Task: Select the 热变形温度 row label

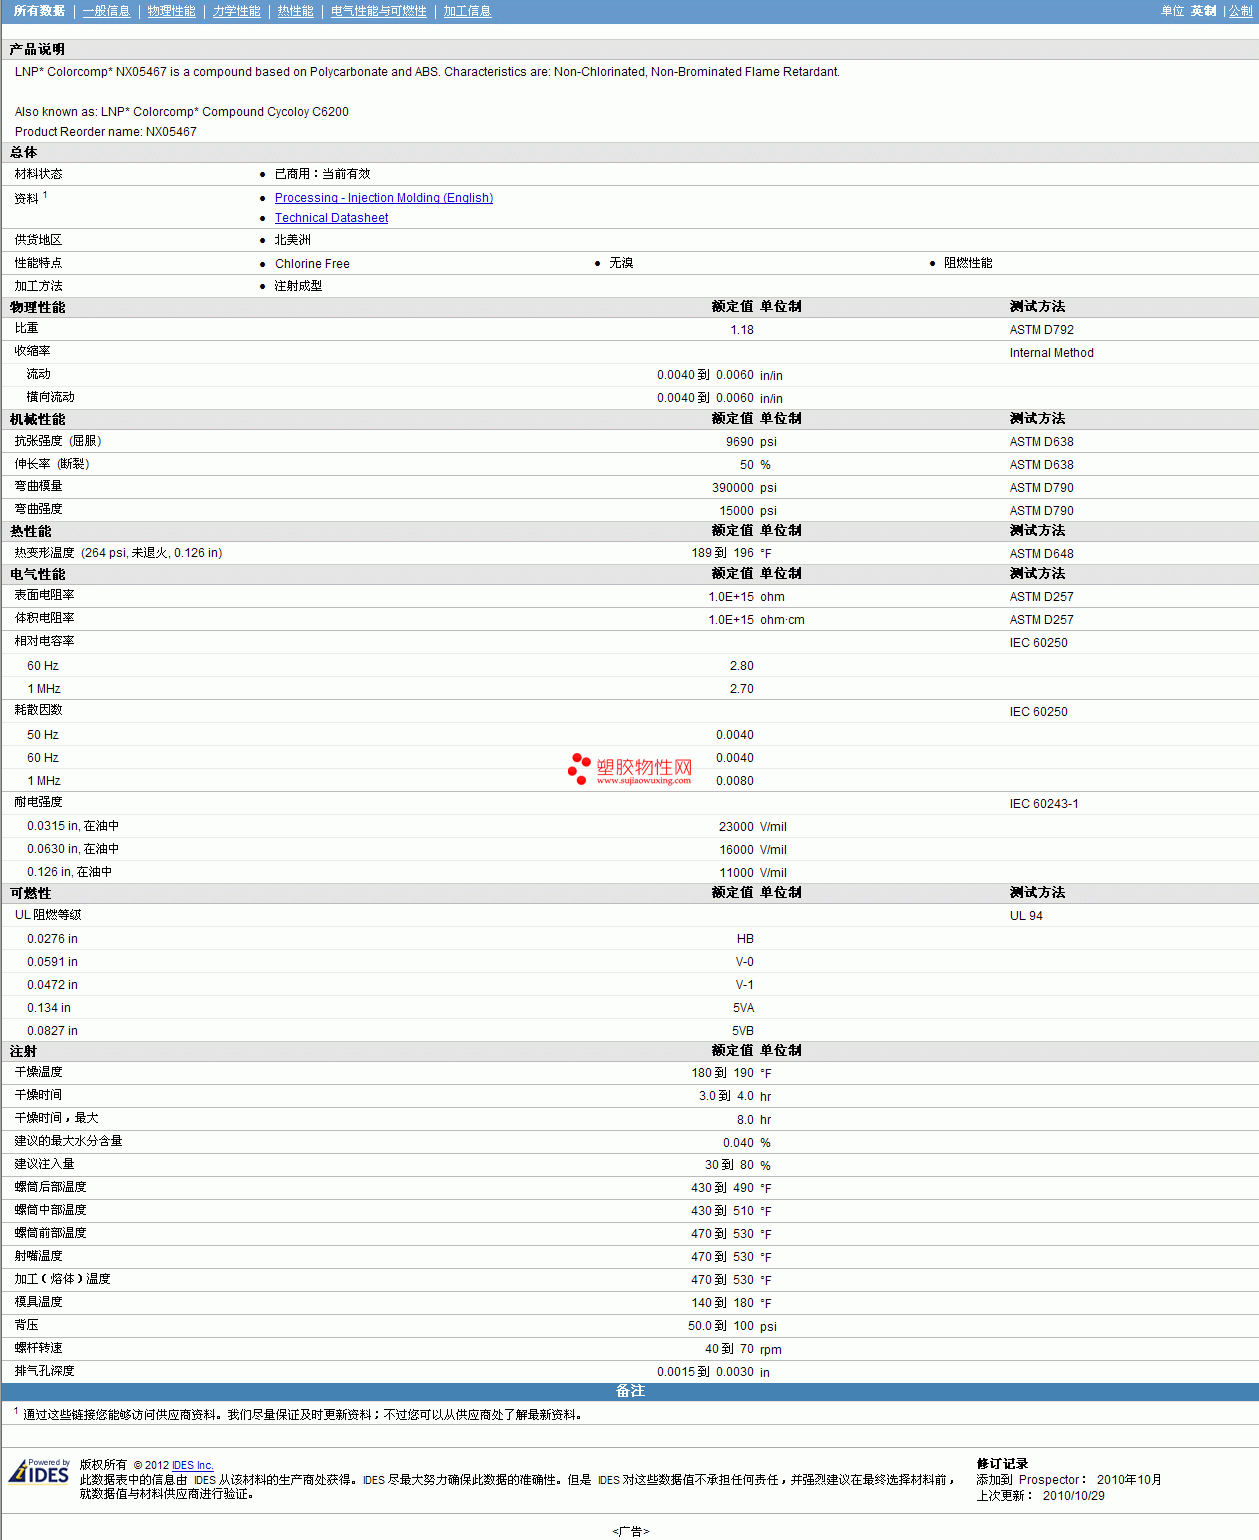Action: pyautogui.click(x=118, y=553)
